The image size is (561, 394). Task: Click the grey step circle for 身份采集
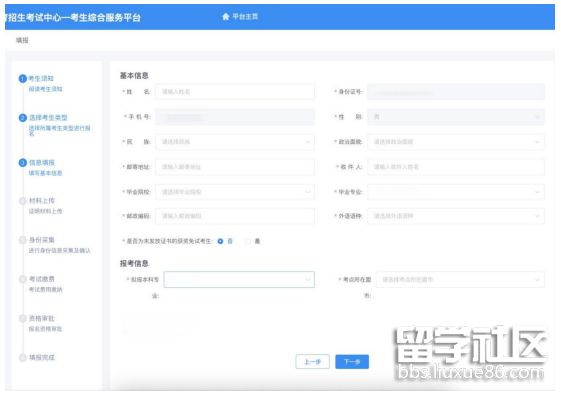coord(23,240)
